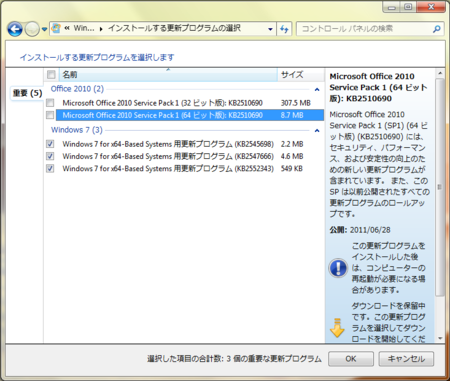
Task: Open the address bar history dropdown
Action: point(270,29)
